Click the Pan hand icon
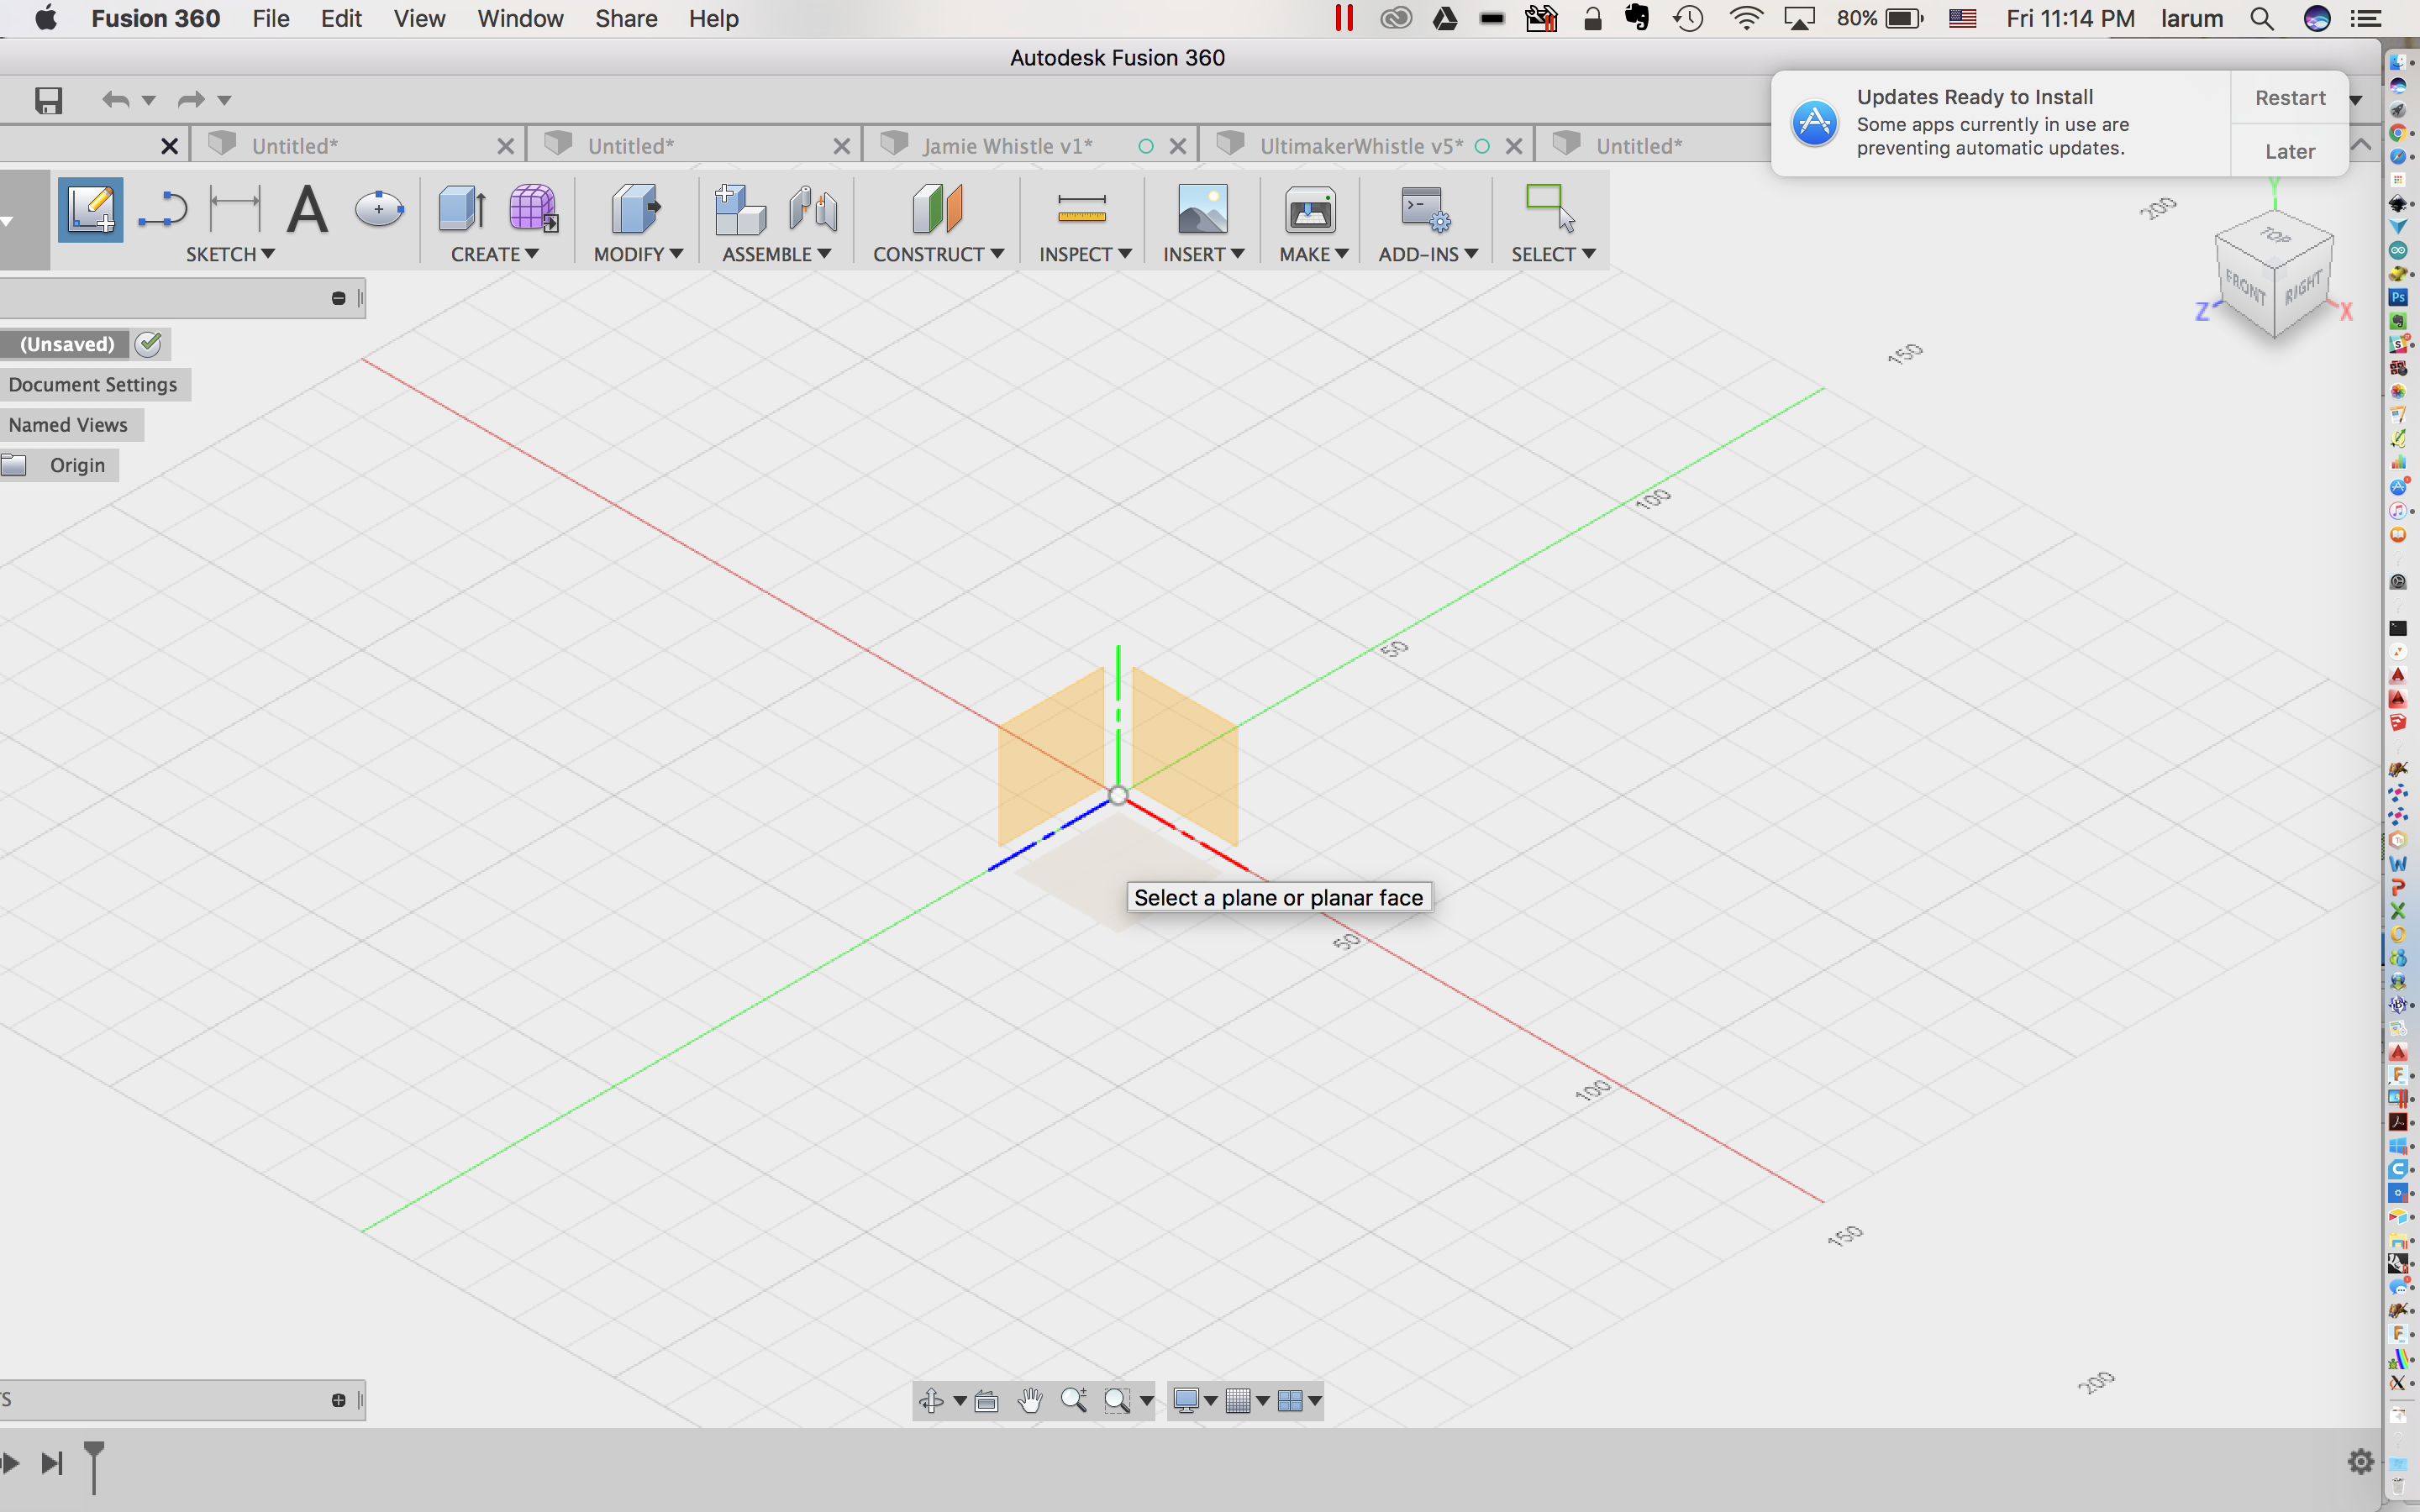2420x1512 pixels. (x=1030, y=1401)
